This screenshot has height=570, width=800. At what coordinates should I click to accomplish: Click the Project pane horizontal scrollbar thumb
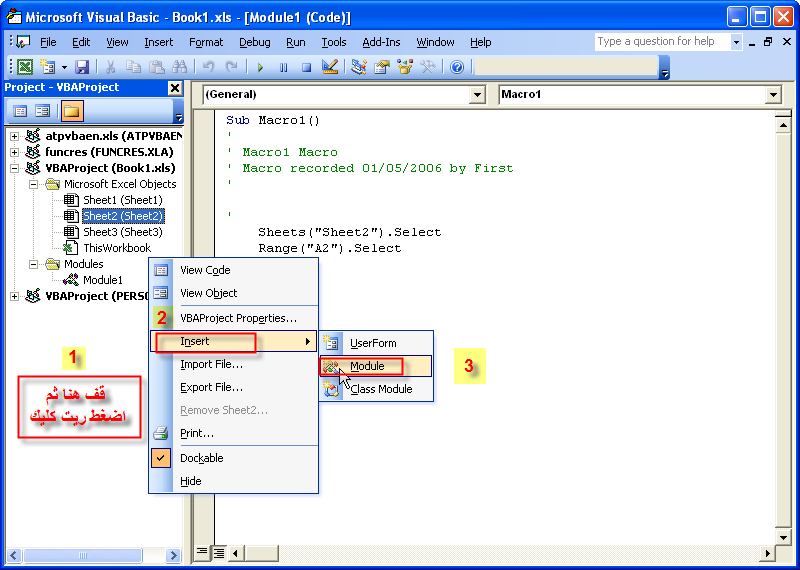pos(83,555)
